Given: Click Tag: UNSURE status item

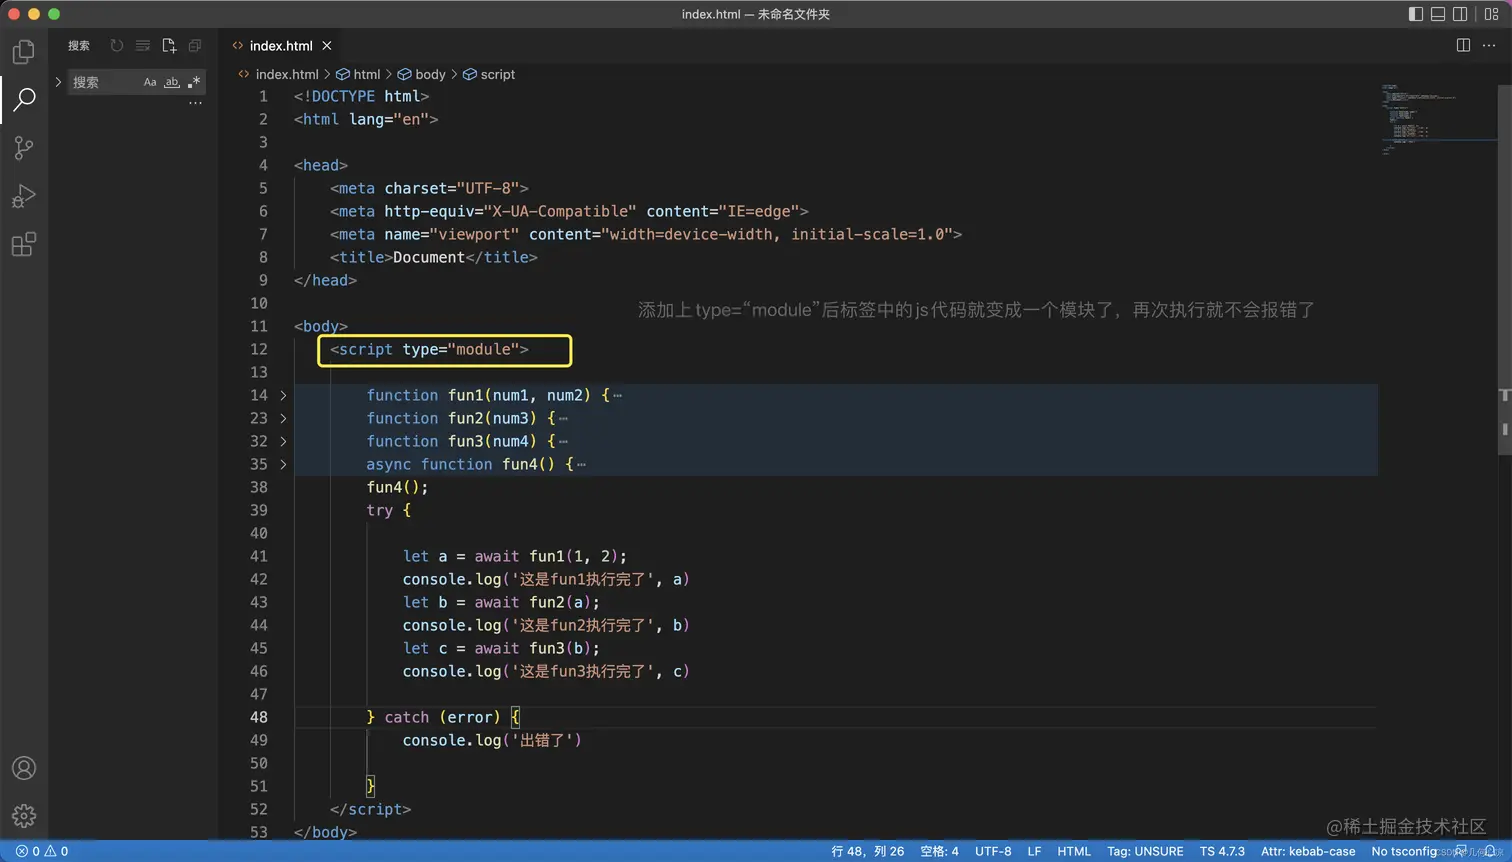Looking at the screenshot, I should (1145, 851).
